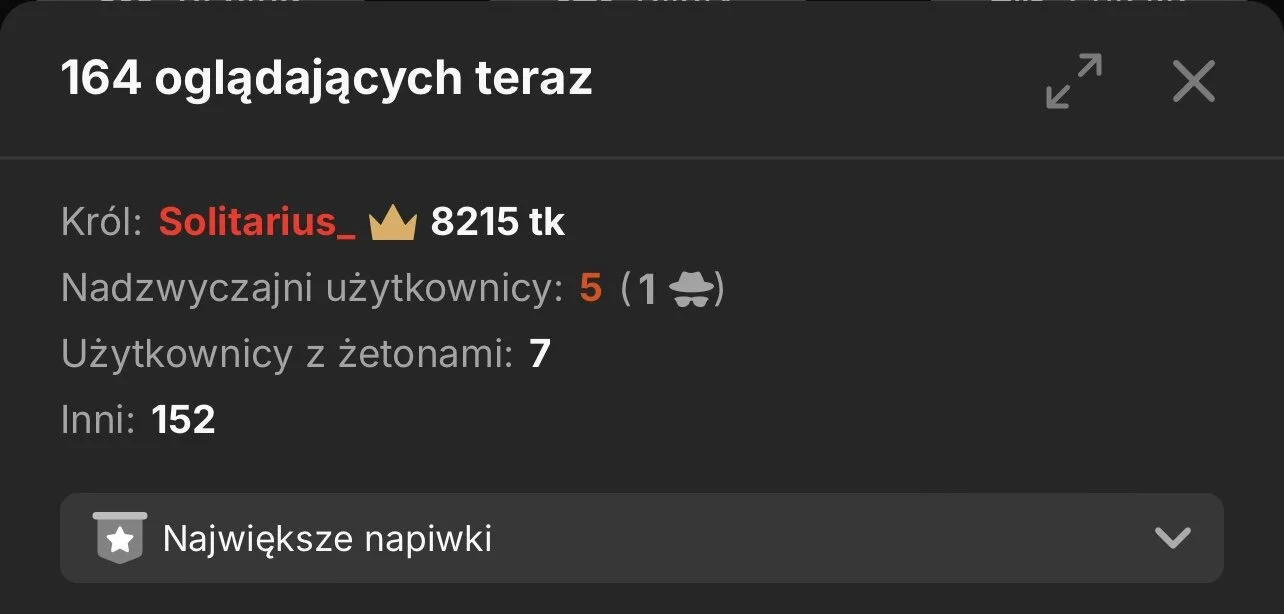Click the anonymous count 1 in parentheses
The width and height of the screenshot is (1284, 614).
pos(647,289)
